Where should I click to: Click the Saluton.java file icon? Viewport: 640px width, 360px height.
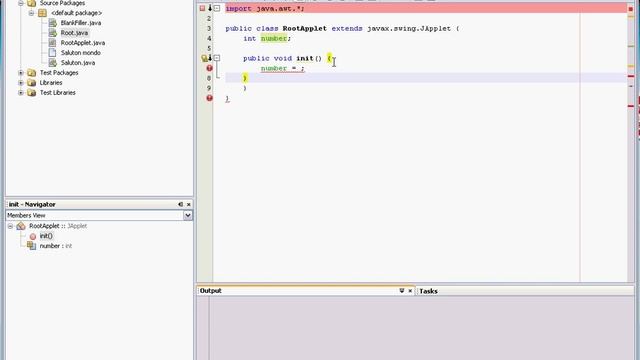(53, 62)
